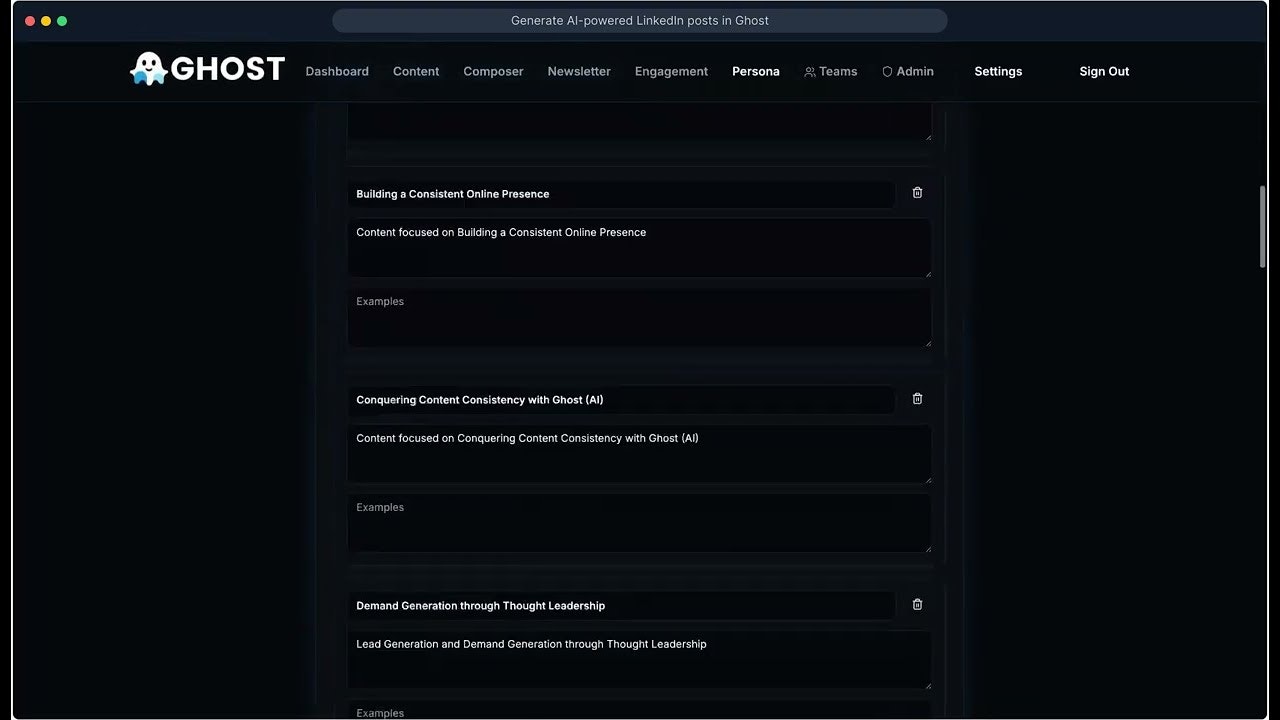Click the Teams people icon
Screen dimensions: 1280x720
(x=810, y=72)
